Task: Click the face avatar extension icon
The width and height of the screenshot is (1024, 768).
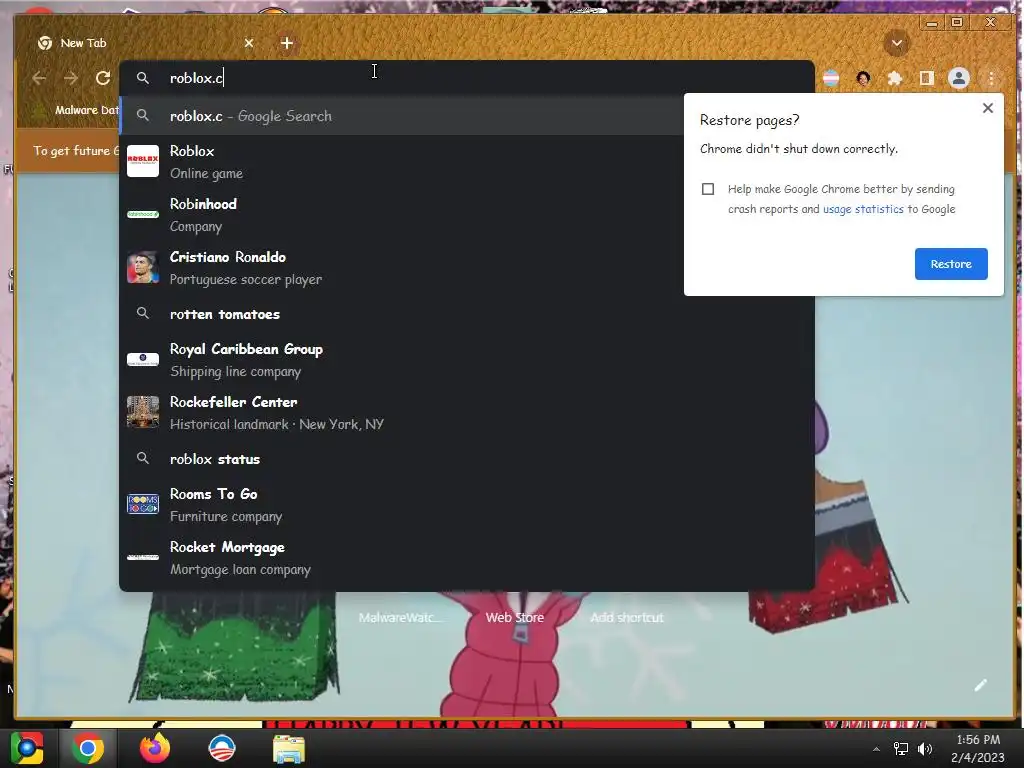Action: [x=863, y=78]
